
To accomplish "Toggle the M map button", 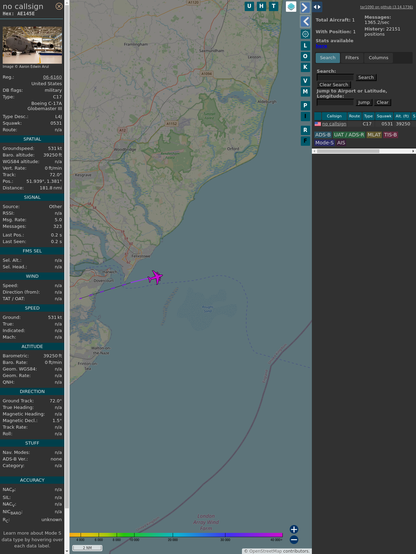I will (x=305, y=92).
